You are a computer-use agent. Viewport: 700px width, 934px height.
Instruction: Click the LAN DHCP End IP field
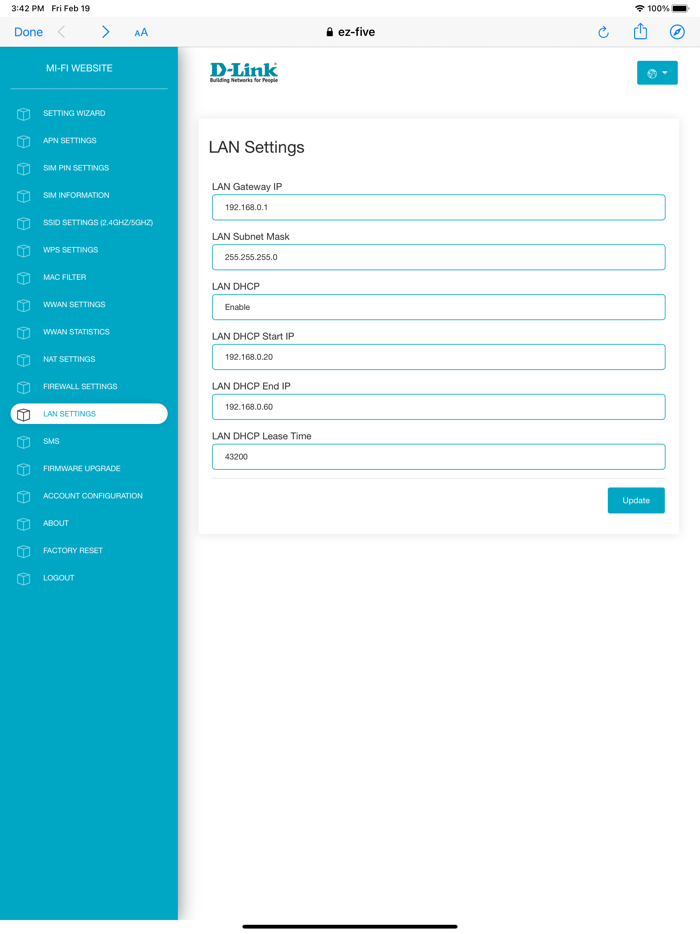438,407
